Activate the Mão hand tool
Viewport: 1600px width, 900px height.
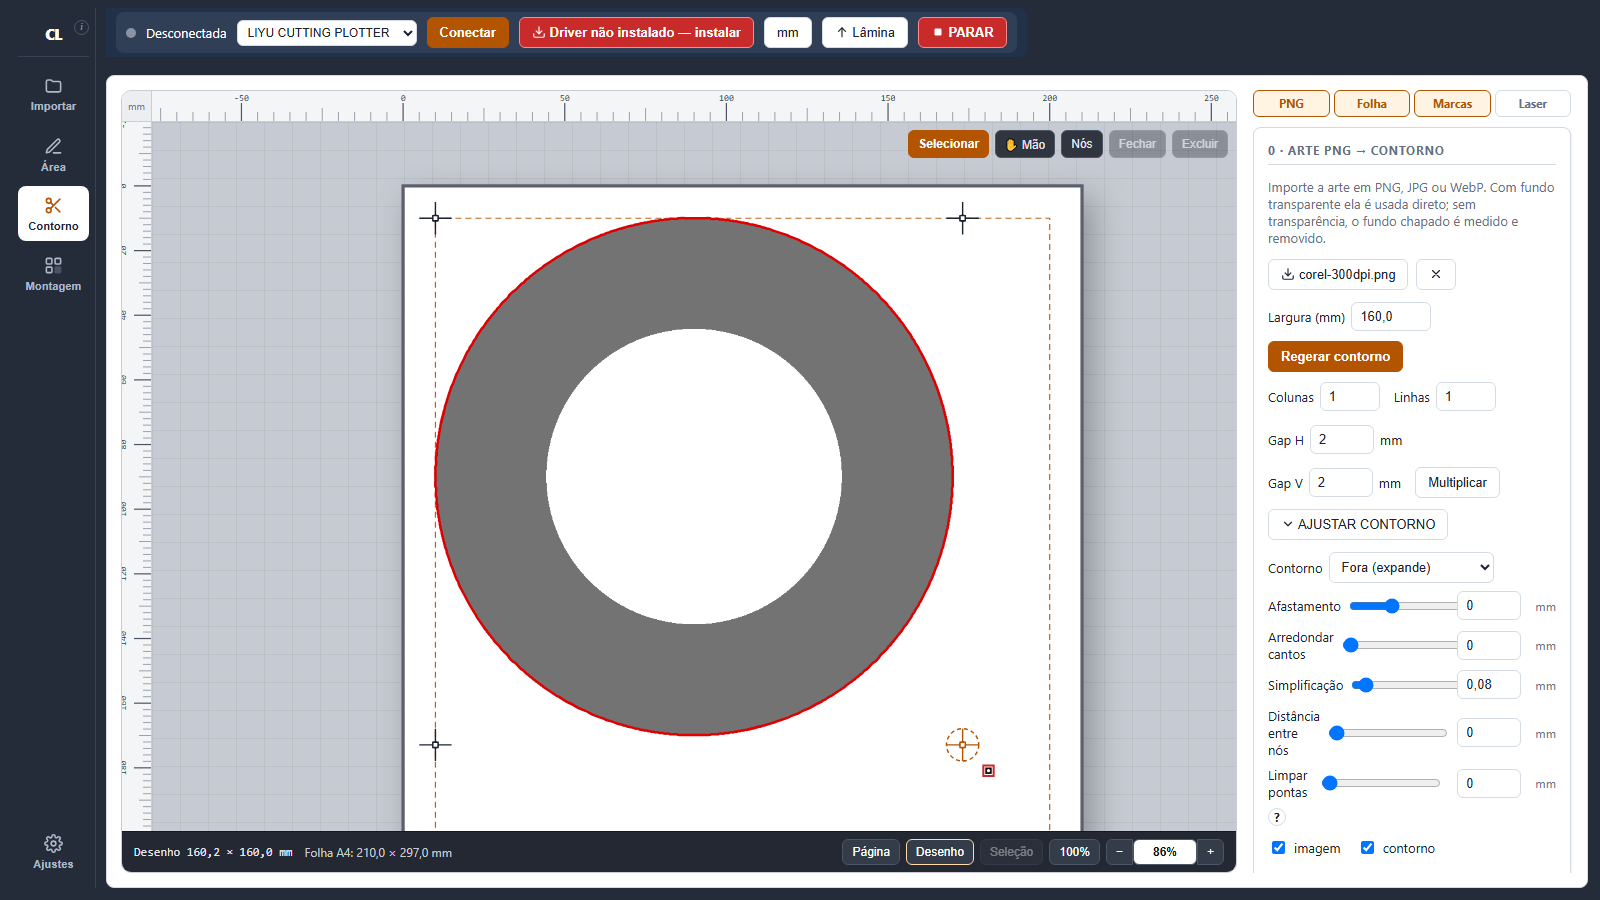click(x=1025, y=144)
